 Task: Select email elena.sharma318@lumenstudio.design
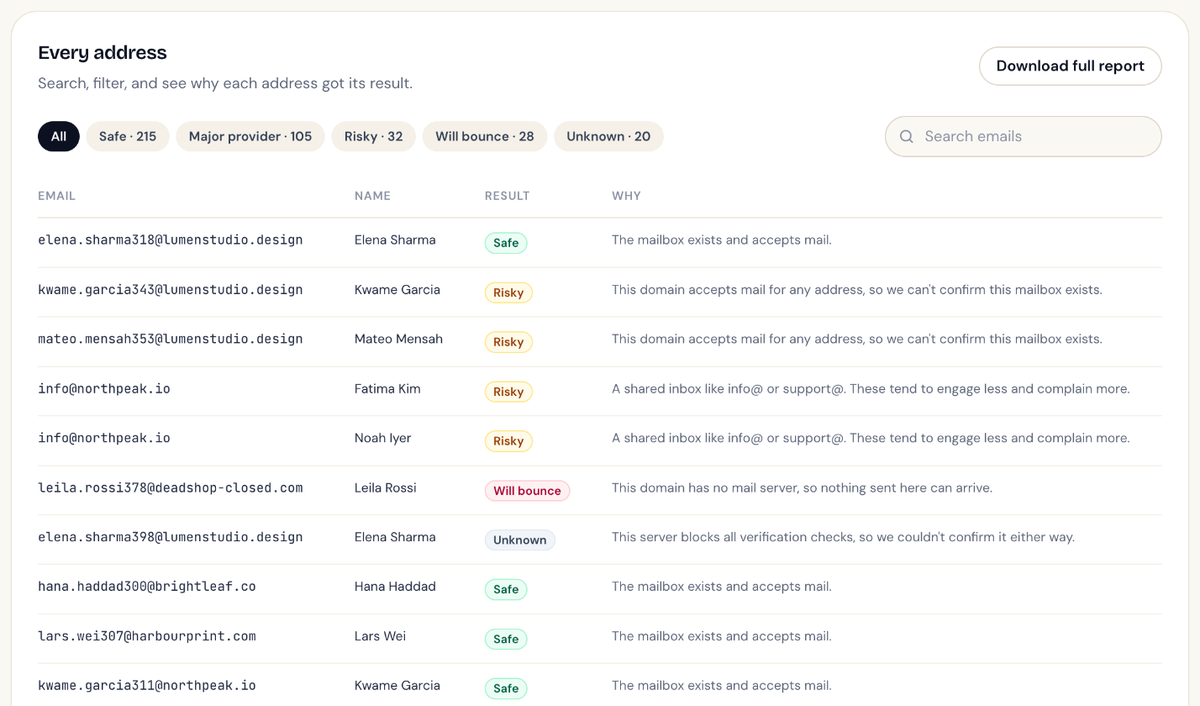coord(170,240)
